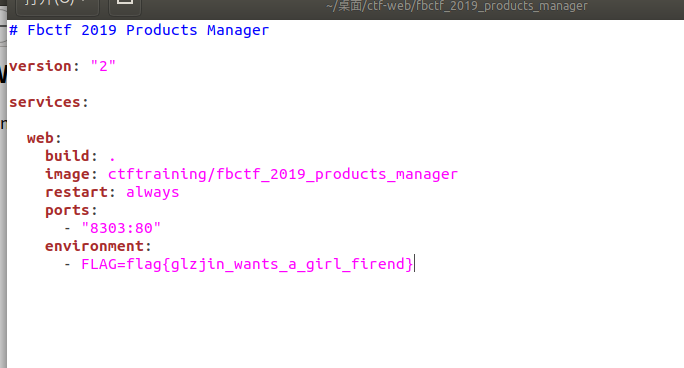Place cursor on the services key

click(45, 102)
